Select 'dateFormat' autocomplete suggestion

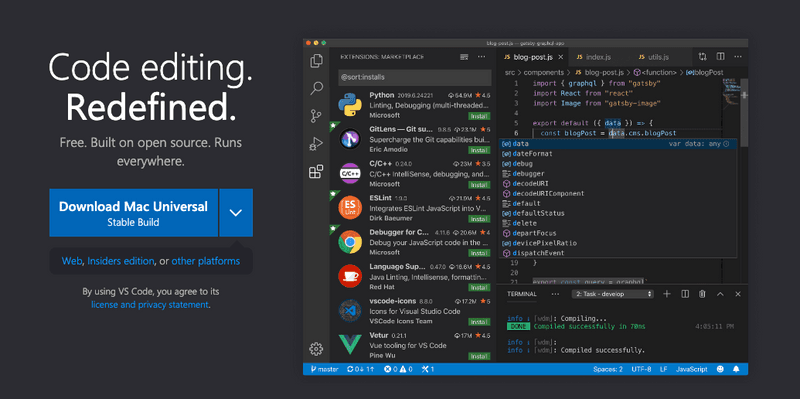[x=618, y=154]
